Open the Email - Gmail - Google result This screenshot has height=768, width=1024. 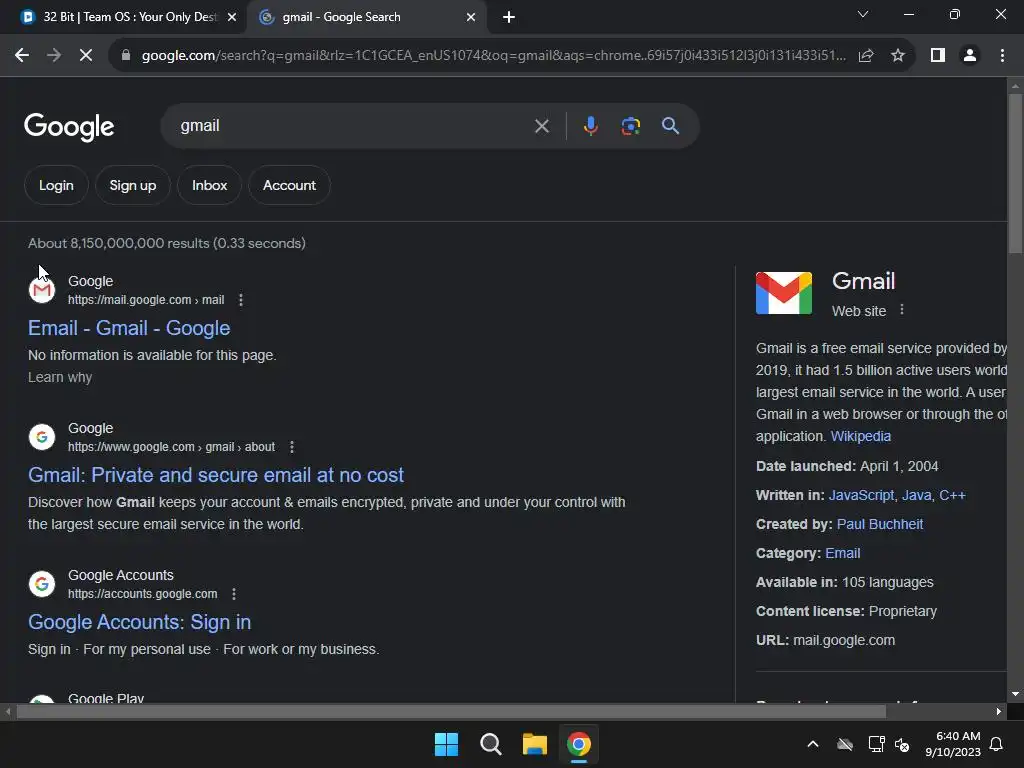click(x=129, y=328)
